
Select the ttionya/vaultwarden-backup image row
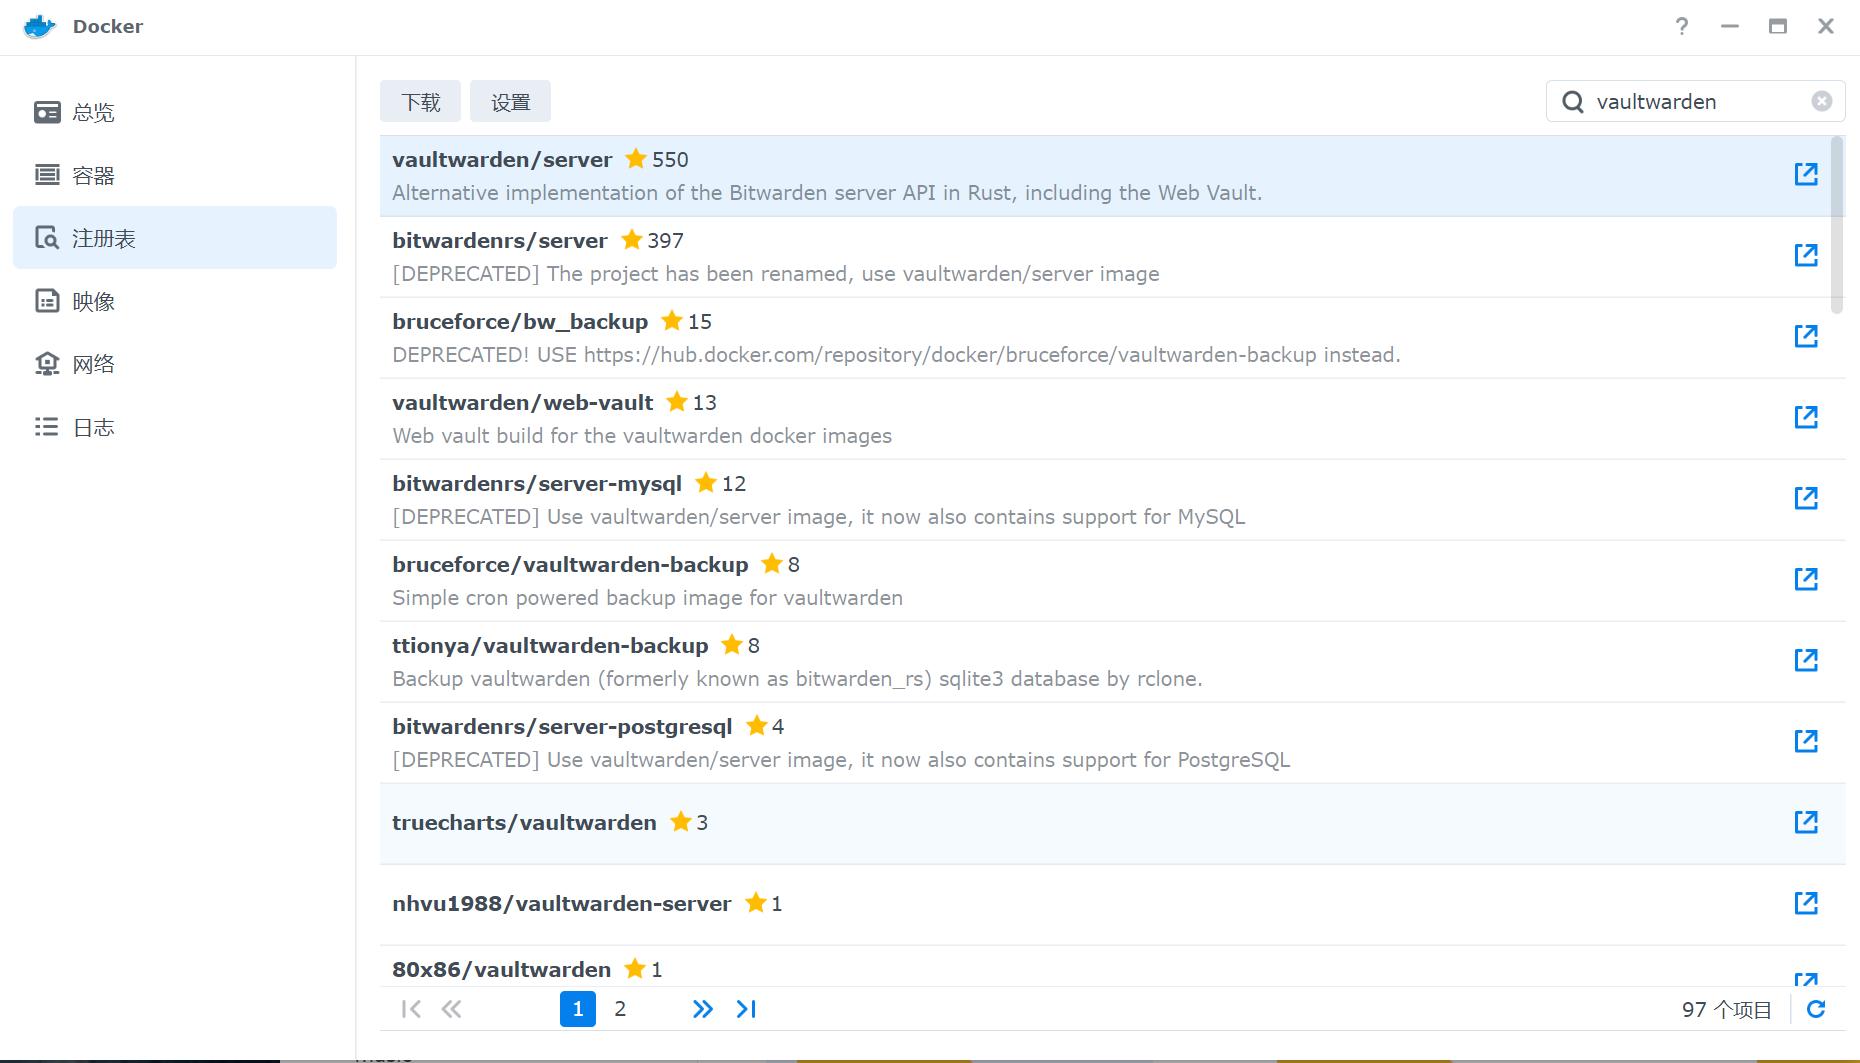pyautogui.click(x=1113, y=662)
